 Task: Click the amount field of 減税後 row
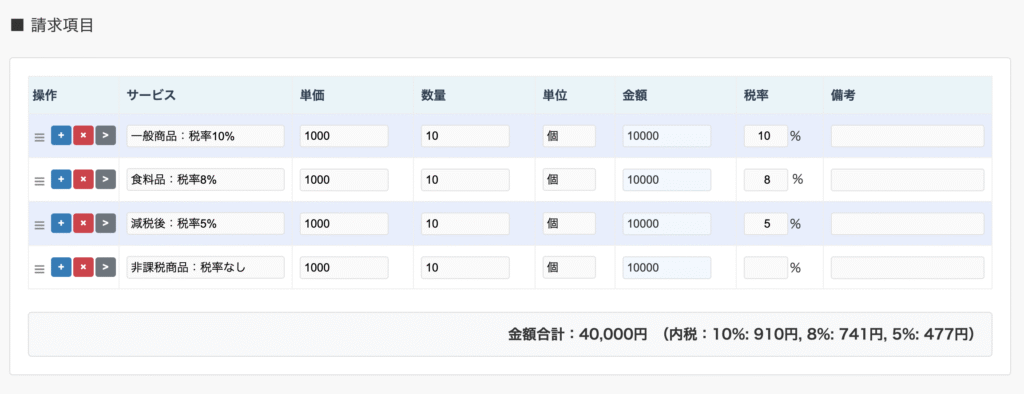667,223
